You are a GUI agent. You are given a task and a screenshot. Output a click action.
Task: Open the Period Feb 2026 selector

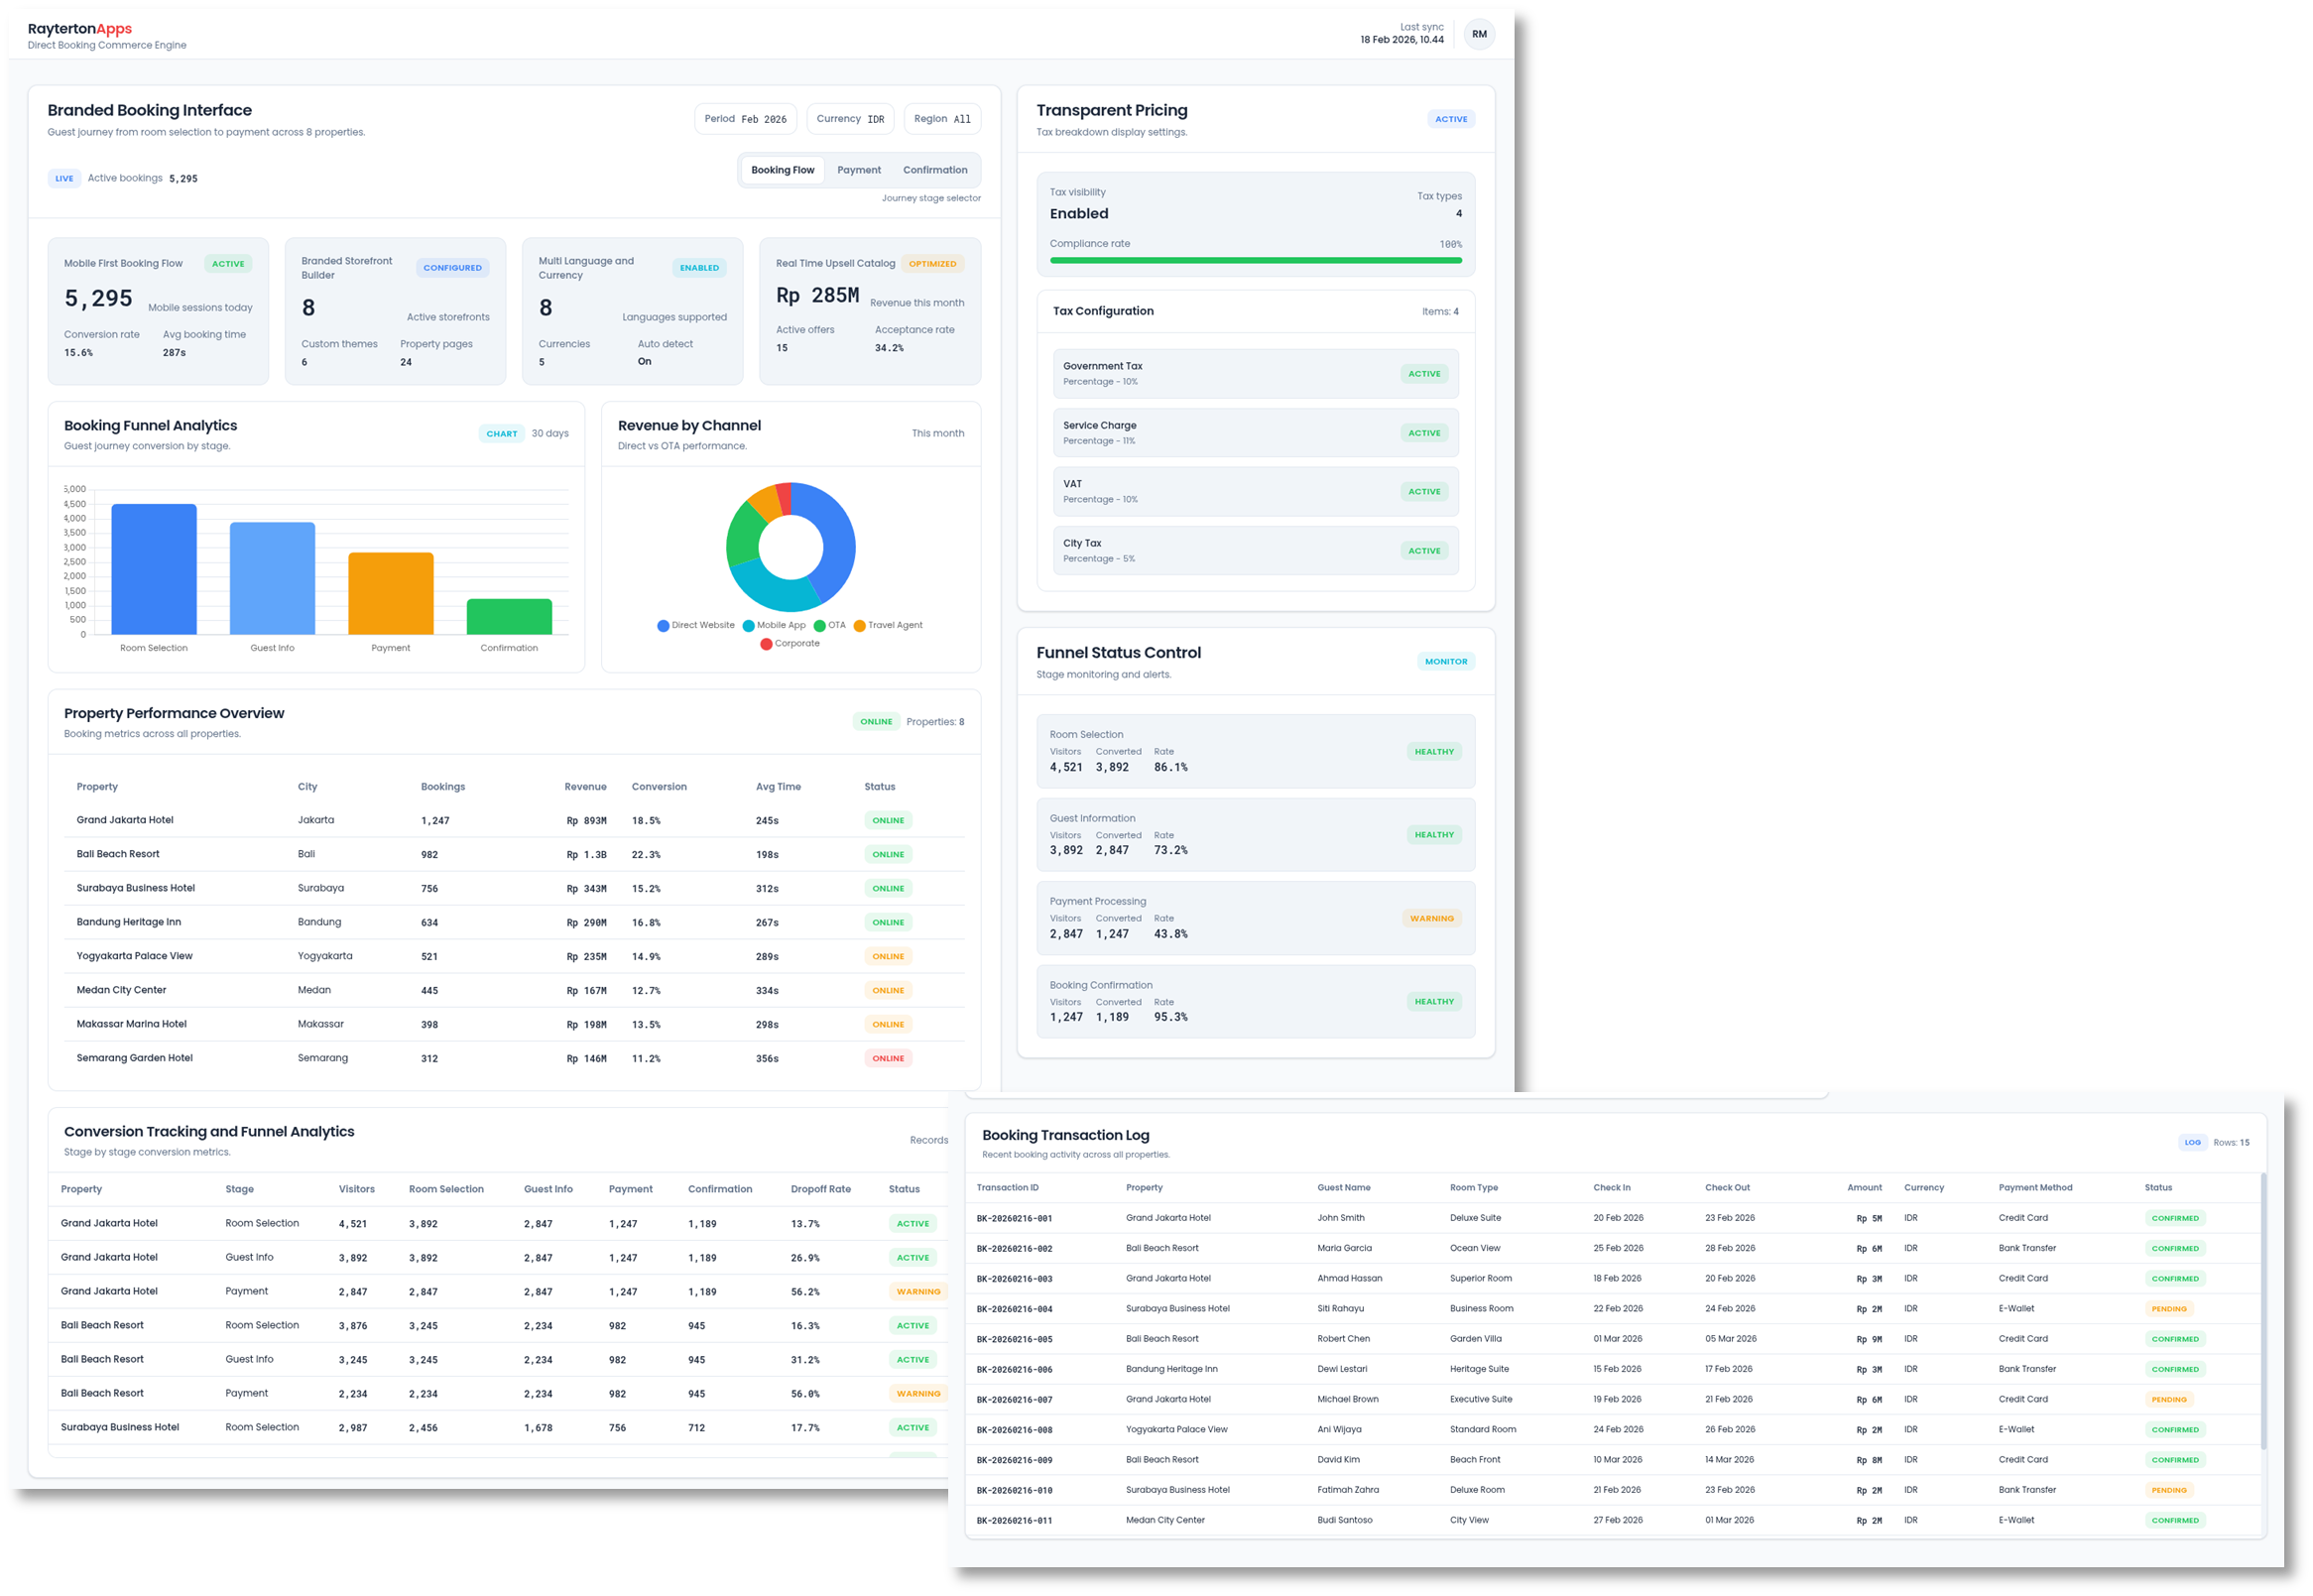(744, 118)
